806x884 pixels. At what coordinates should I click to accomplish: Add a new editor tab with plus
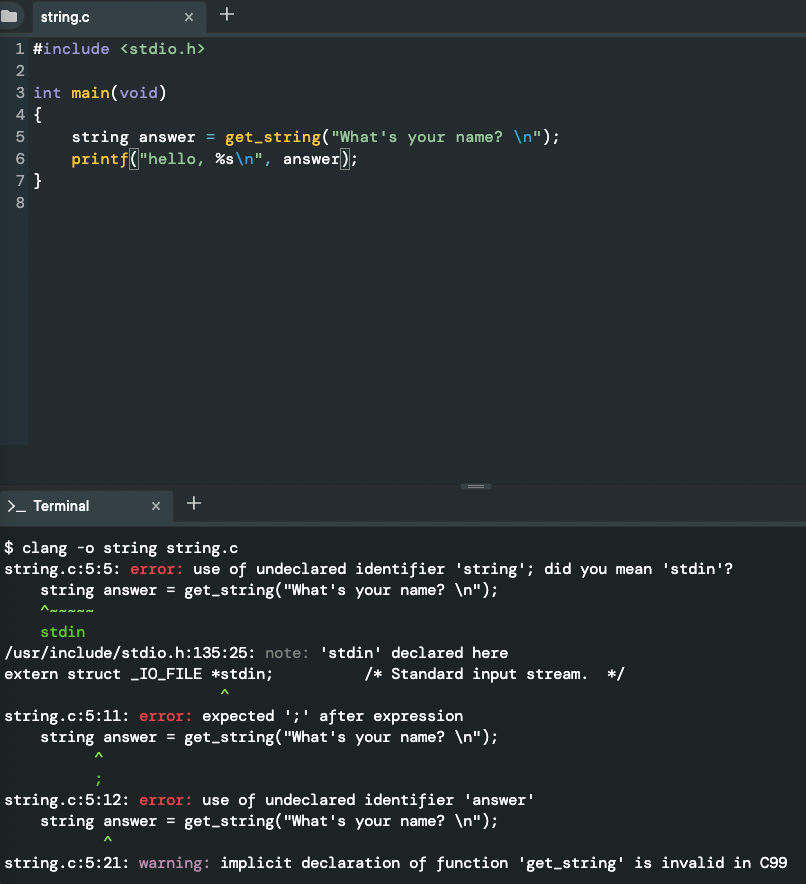[x=227, y=14]
